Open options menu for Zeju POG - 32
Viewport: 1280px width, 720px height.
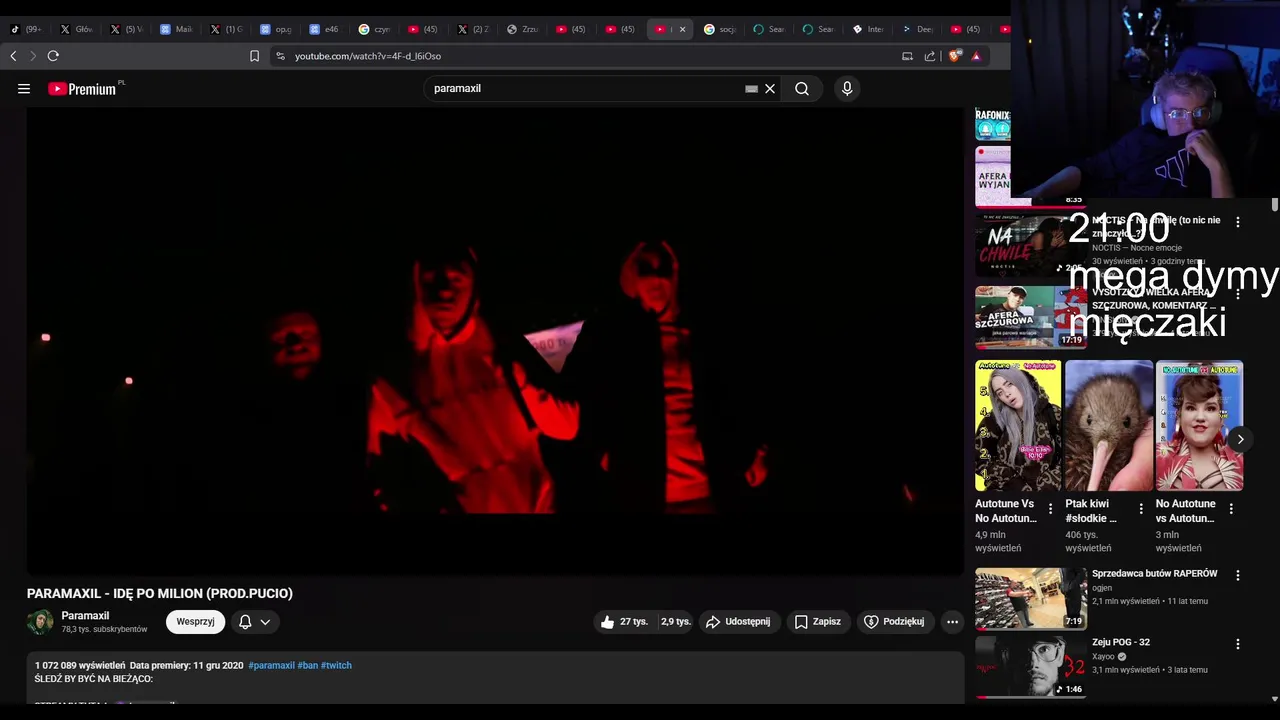[1238, 644]
